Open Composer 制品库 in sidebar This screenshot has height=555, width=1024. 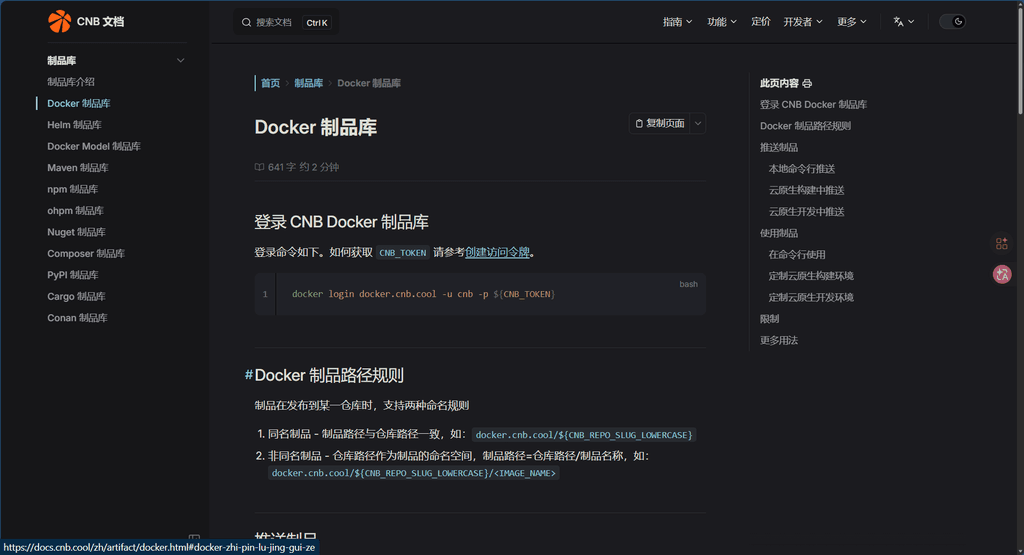tap(86, 253)
